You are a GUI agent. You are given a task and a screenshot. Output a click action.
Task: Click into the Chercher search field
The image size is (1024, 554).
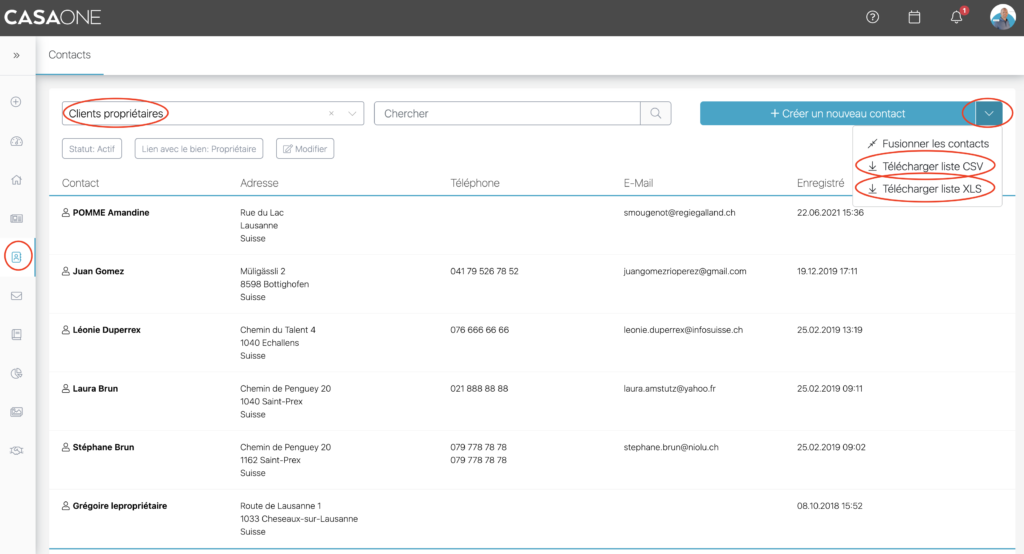(507, 113)
